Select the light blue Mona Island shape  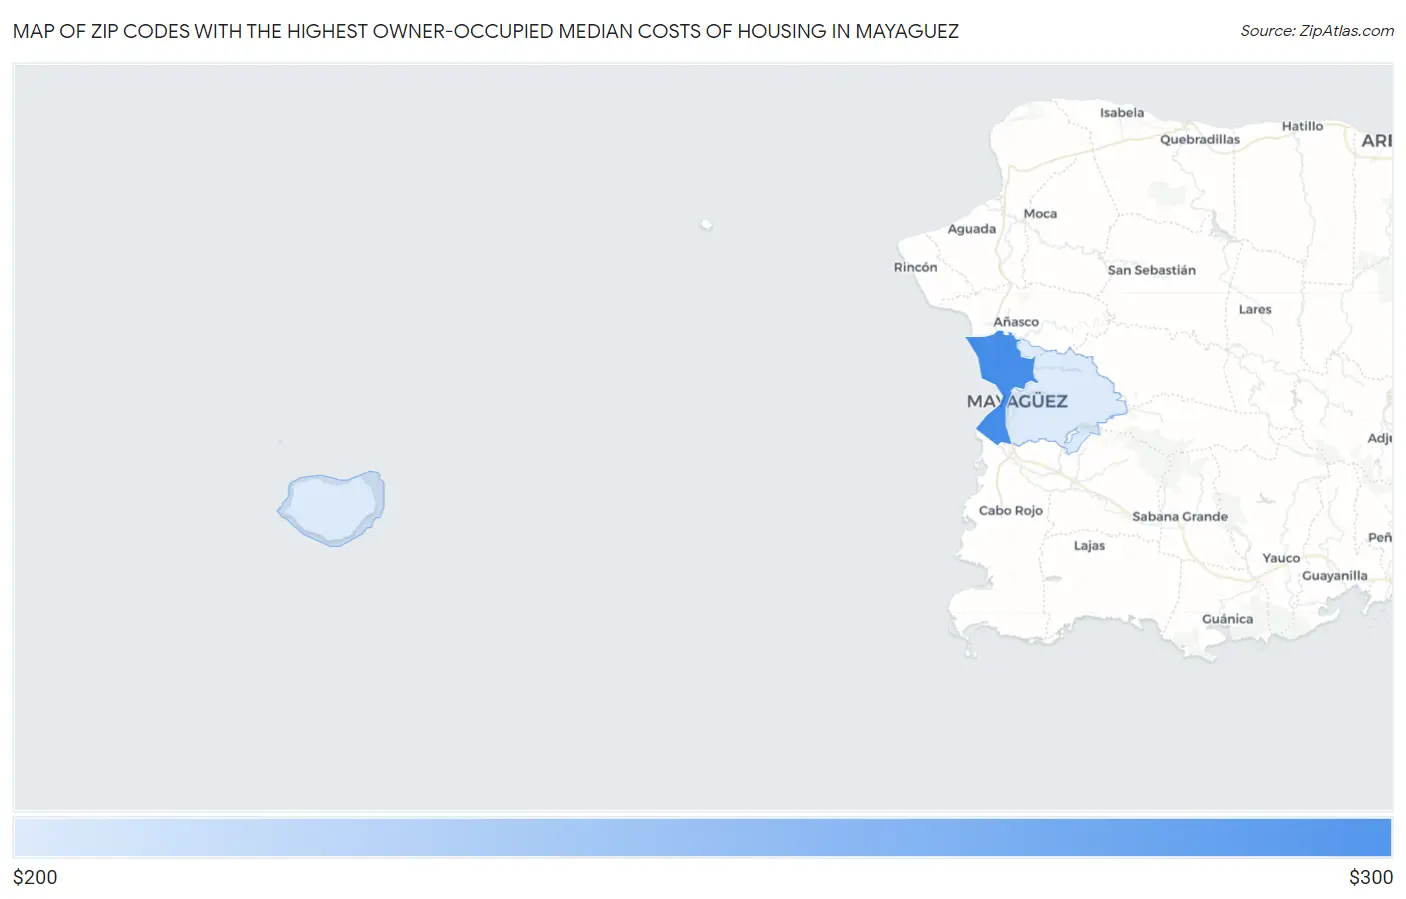click(x=332, y=508)
